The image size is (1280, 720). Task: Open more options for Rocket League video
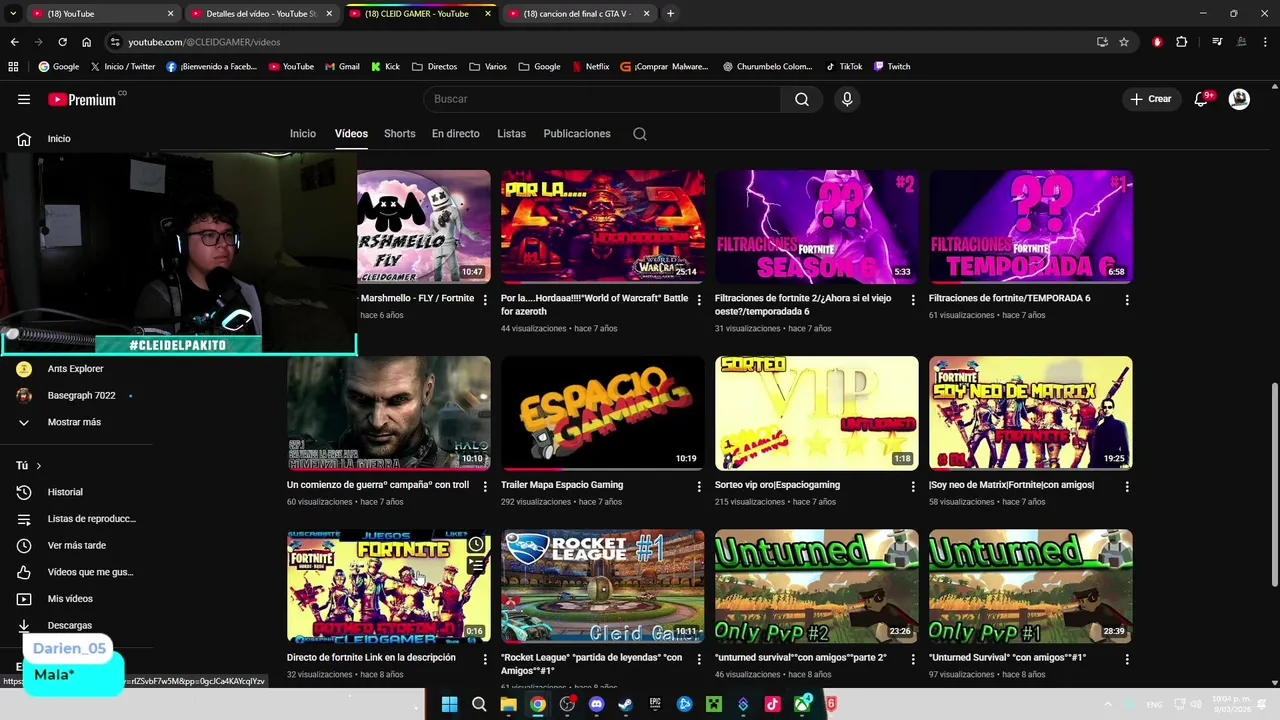pyautogui.click(x=699, y=659)
